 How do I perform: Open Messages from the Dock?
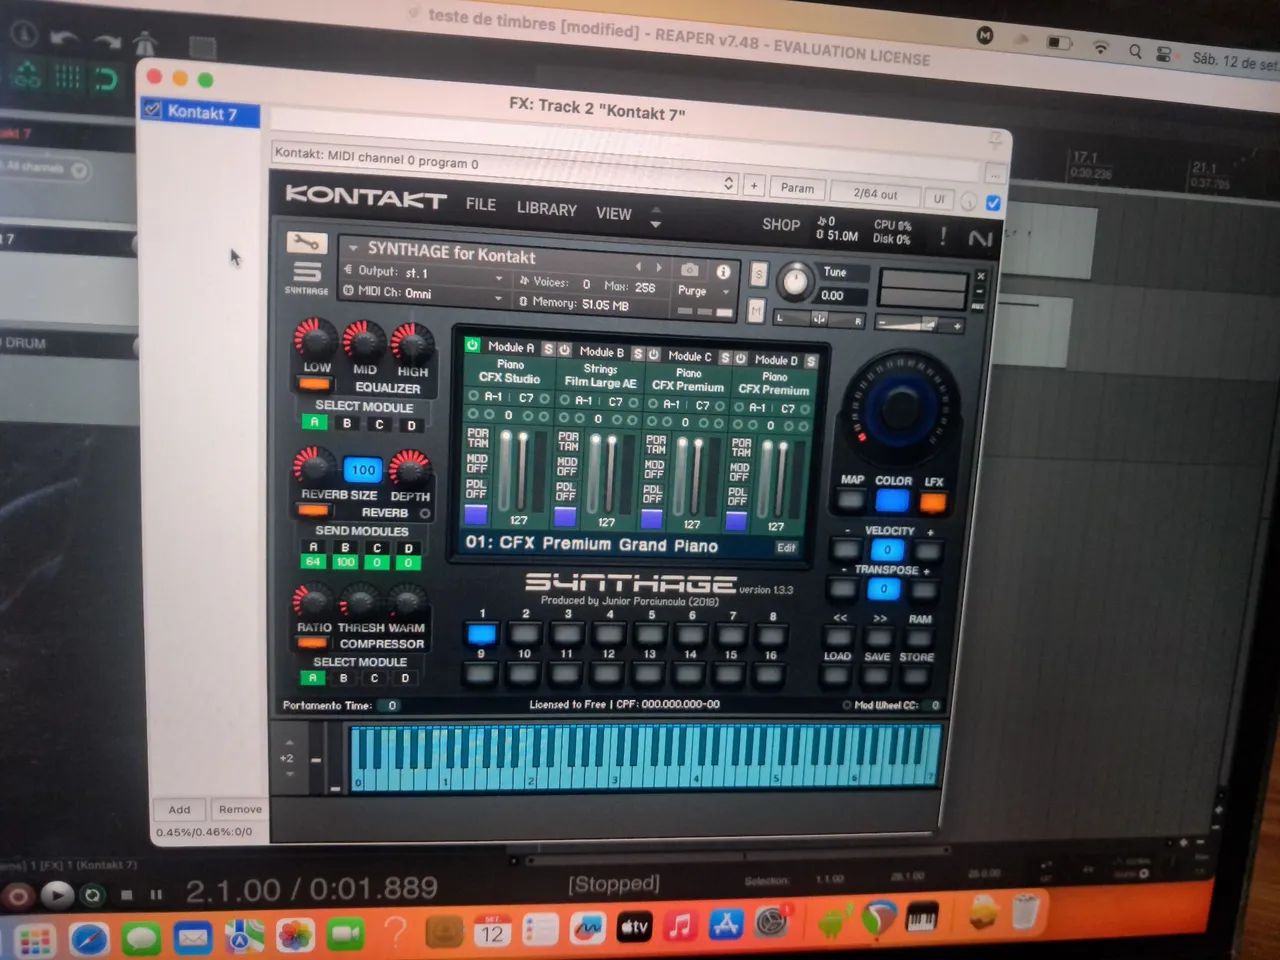(141, 939)
